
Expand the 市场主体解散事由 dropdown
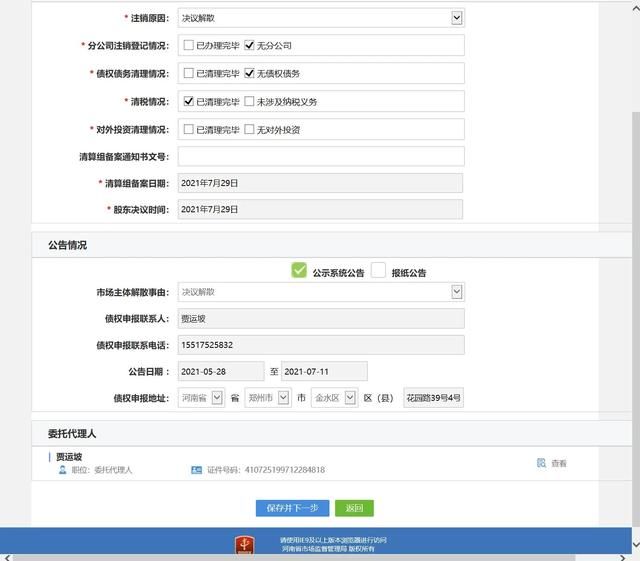pos(457,292)
